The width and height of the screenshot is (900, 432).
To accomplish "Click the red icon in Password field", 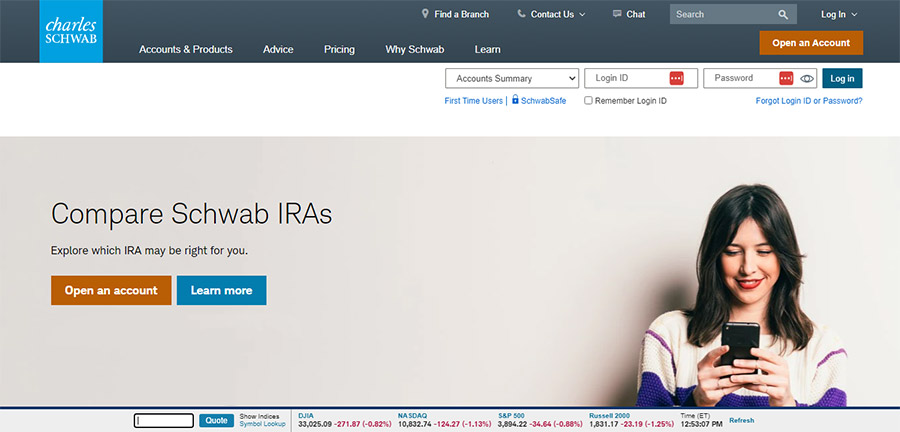I will pyautogui.click(x=786, y=78).
